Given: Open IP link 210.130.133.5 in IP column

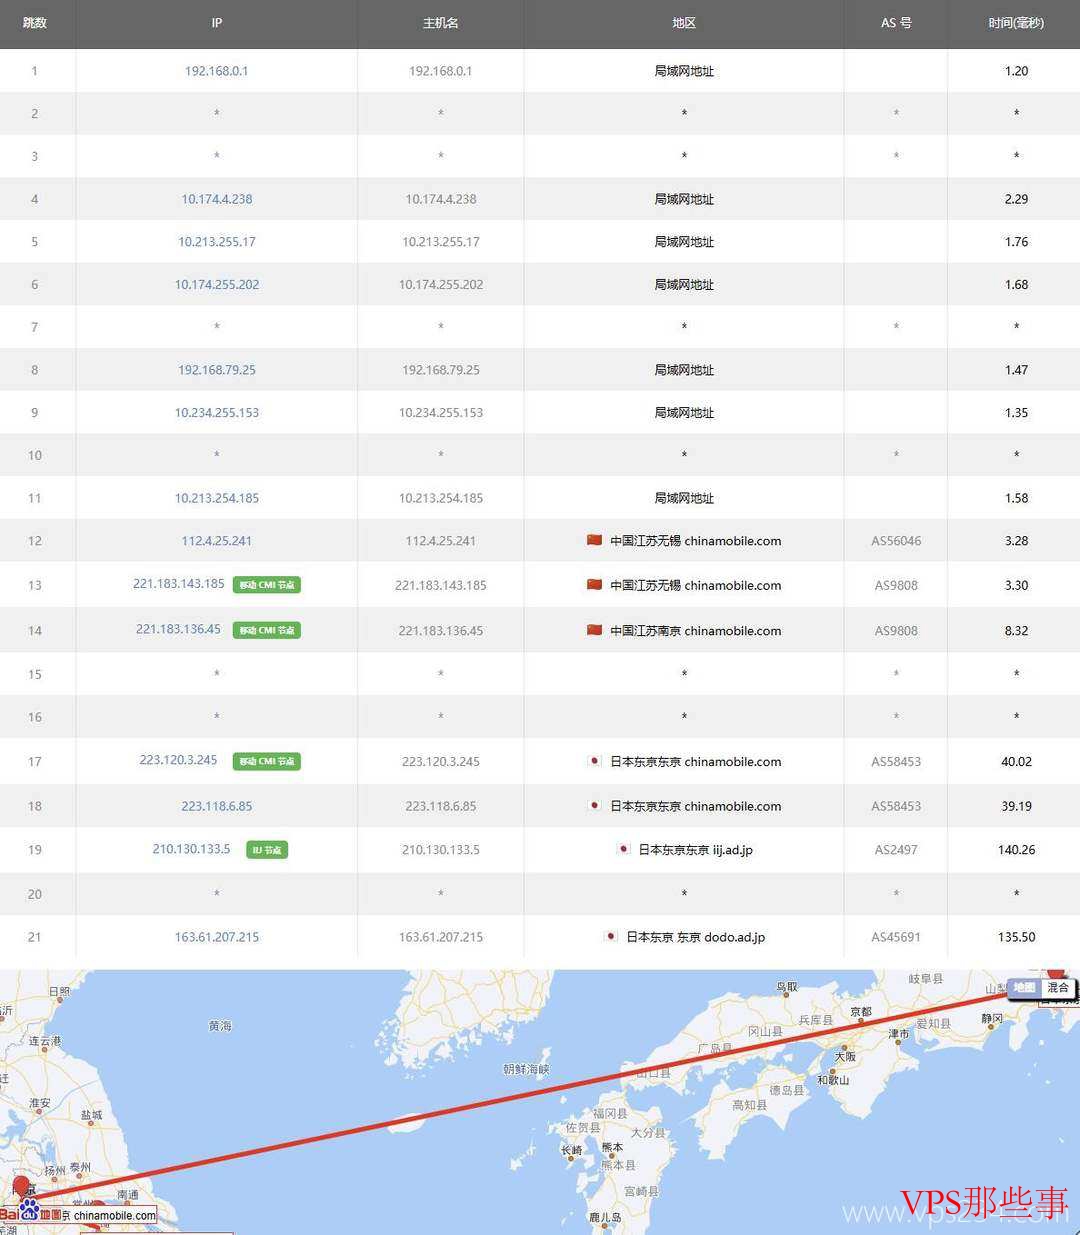Looking at the screenshot, I should [x=191, y=849].
